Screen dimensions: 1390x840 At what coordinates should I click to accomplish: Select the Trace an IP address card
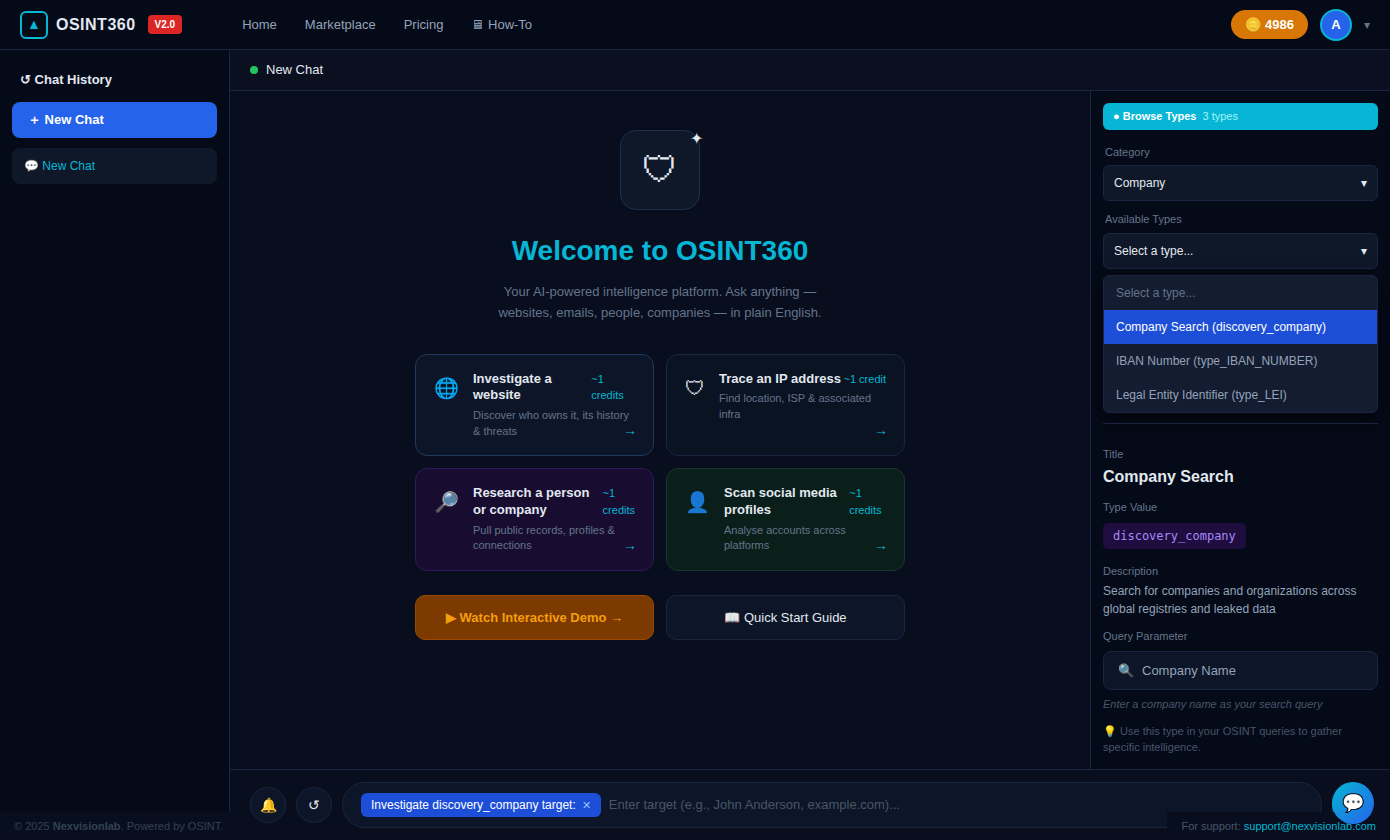(x=785, y=405)
